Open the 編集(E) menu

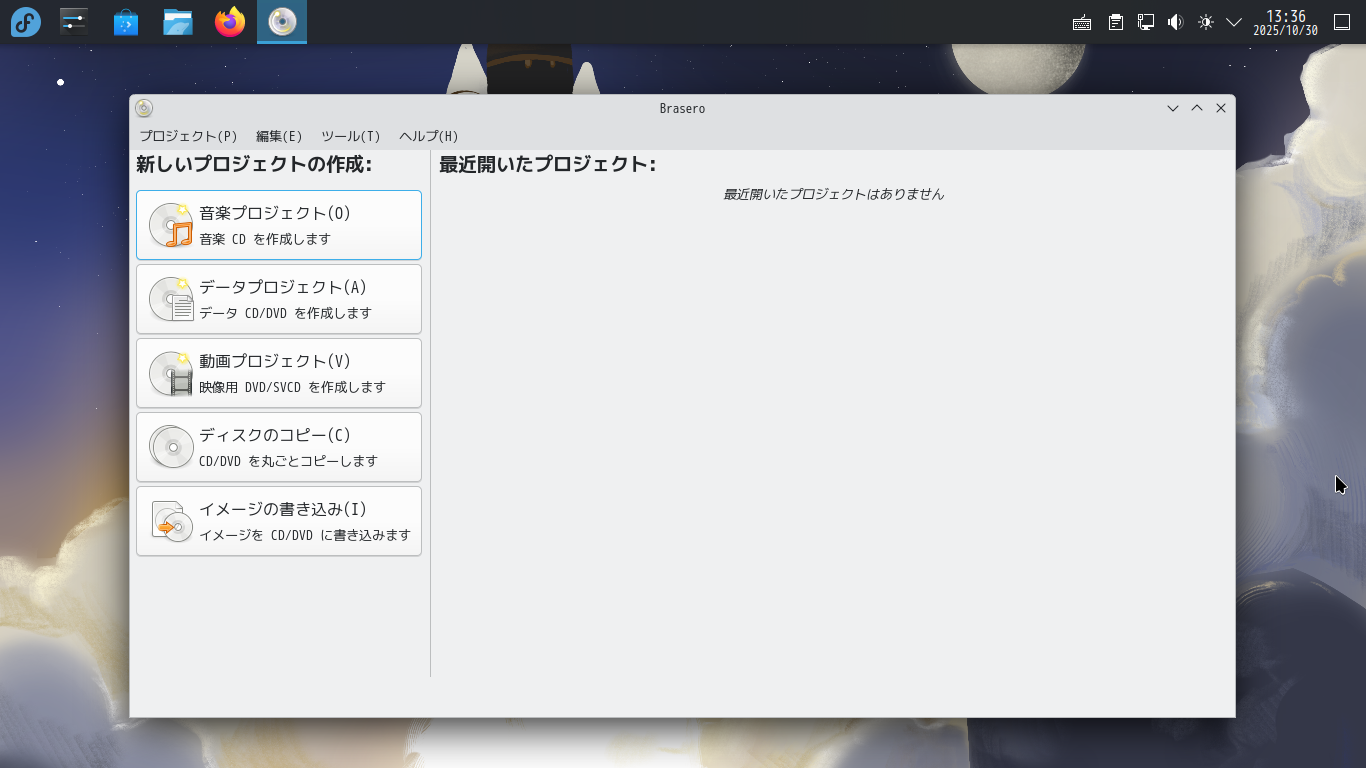point(279,136)
